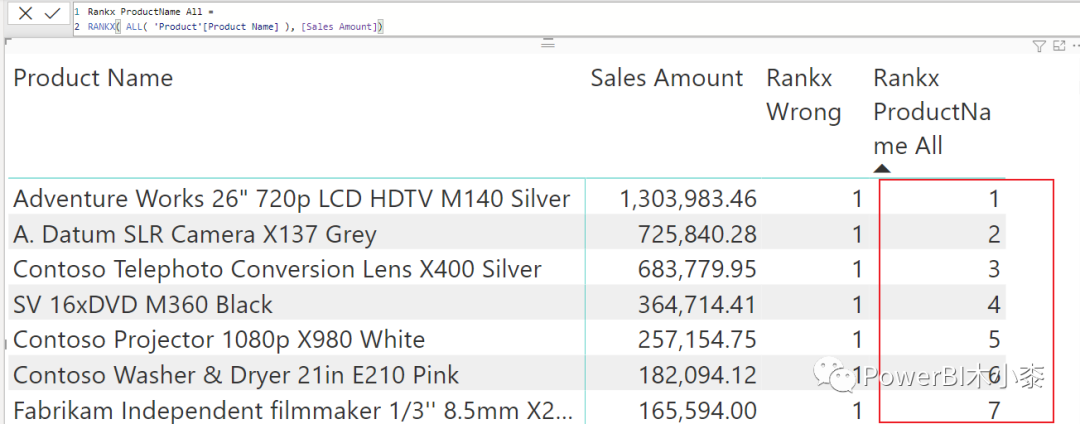Commit the formula with checkmark icon
Viewport: 1080px width, 424px height.
click(x=52, y=13)
